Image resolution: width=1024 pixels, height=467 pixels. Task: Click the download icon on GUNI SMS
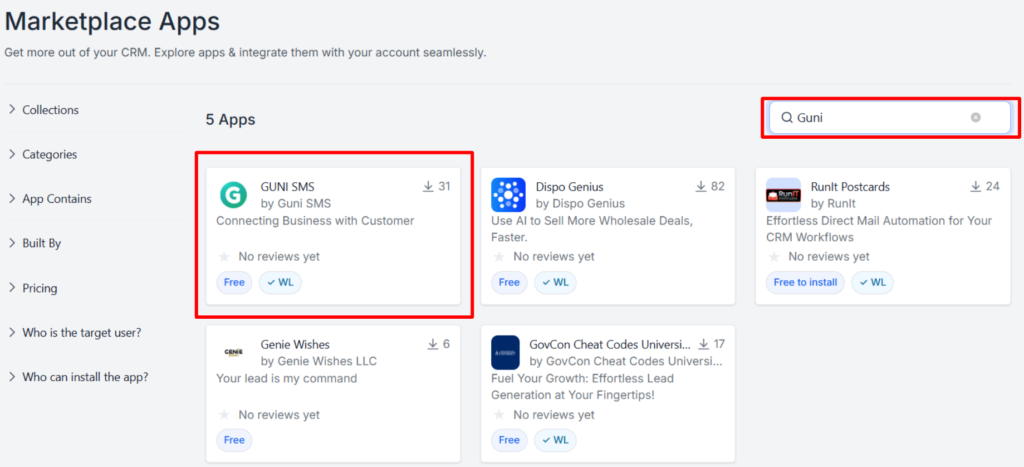coord(428,187)
